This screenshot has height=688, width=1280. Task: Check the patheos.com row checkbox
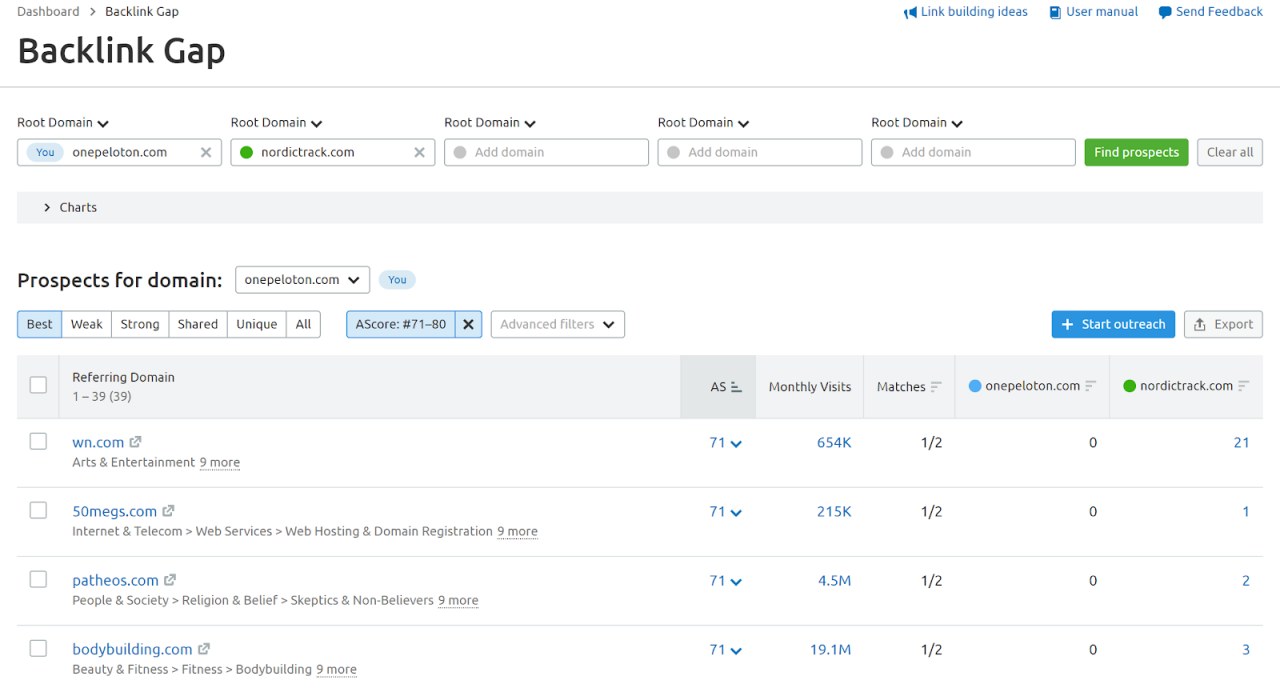[x=38, y=579]
